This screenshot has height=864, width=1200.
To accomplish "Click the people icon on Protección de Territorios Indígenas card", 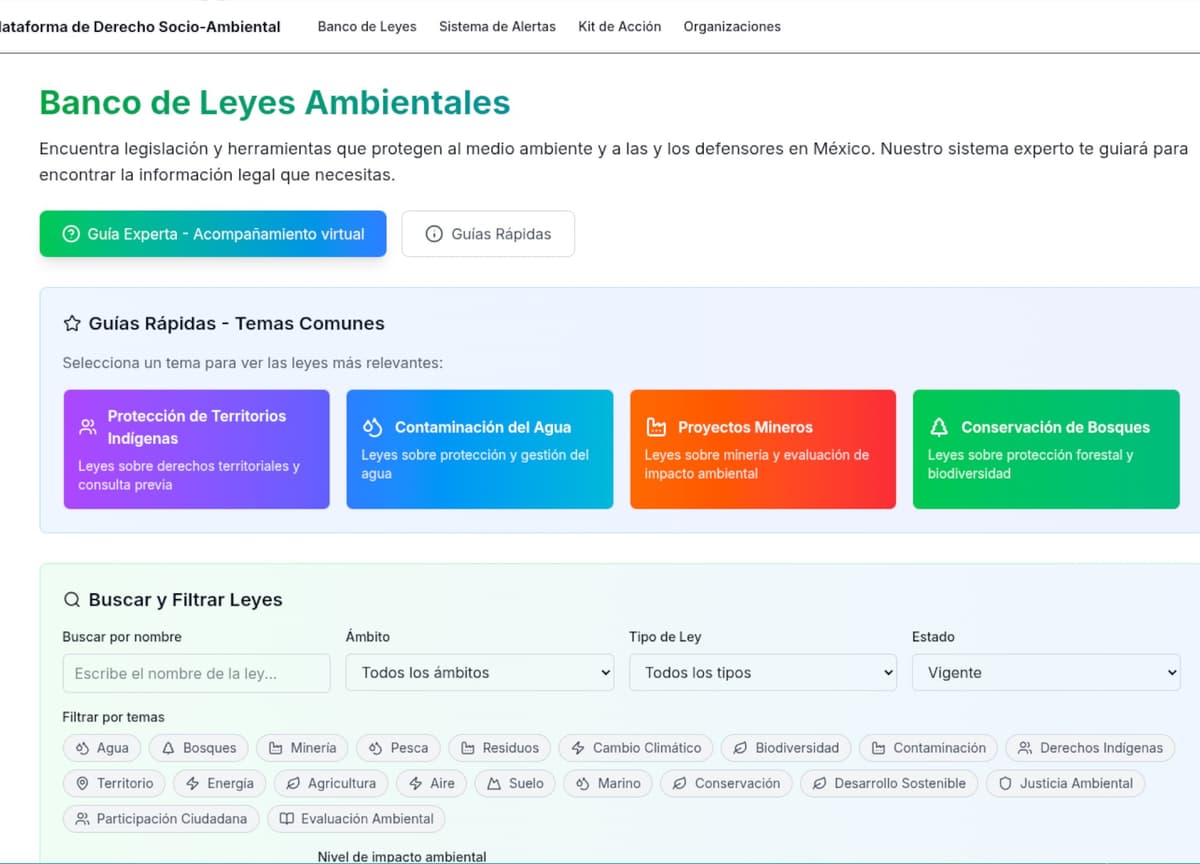I will 87,427.
